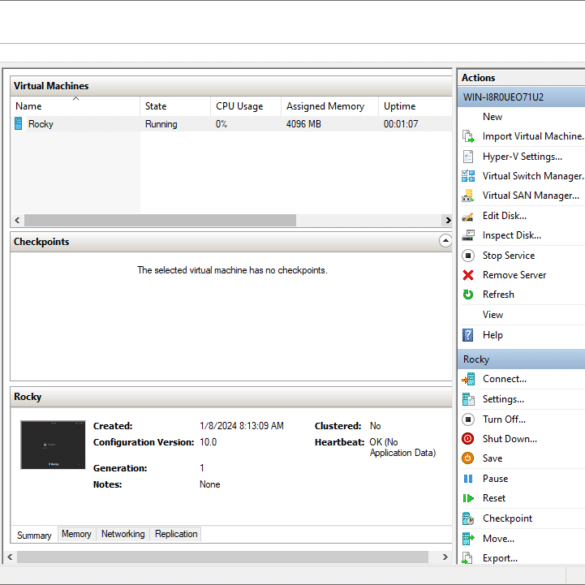The width and height of the screenshot is (585, 585).
Task: Click the Virtual Machines list left scroll arrow
Action: click(x=17, y=220)
